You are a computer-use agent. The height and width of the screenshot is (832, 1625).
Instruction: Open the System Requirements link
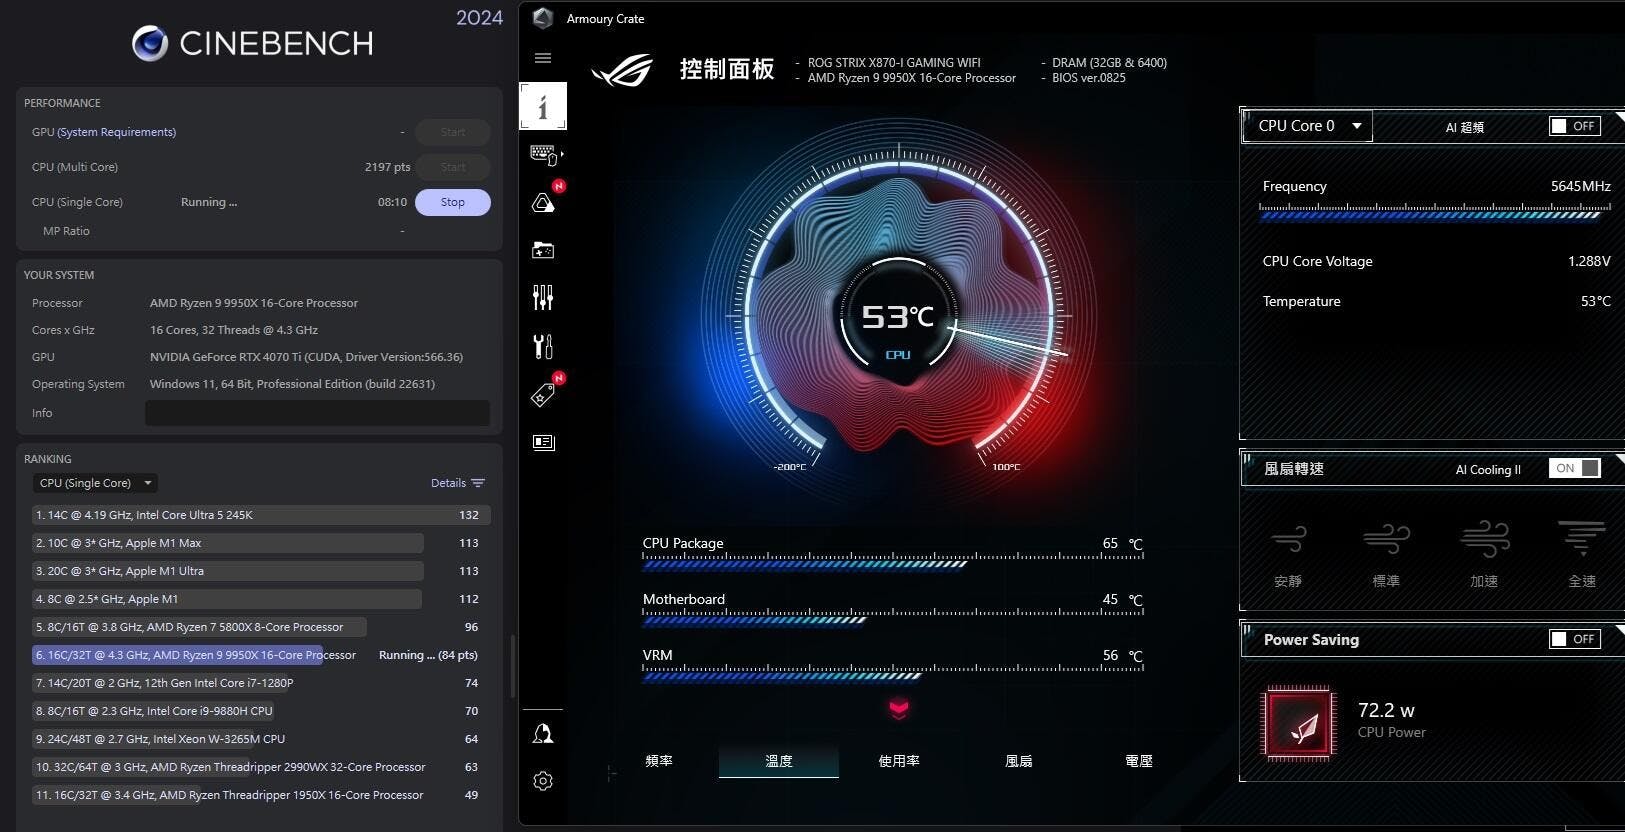click(x=117, y=132)
